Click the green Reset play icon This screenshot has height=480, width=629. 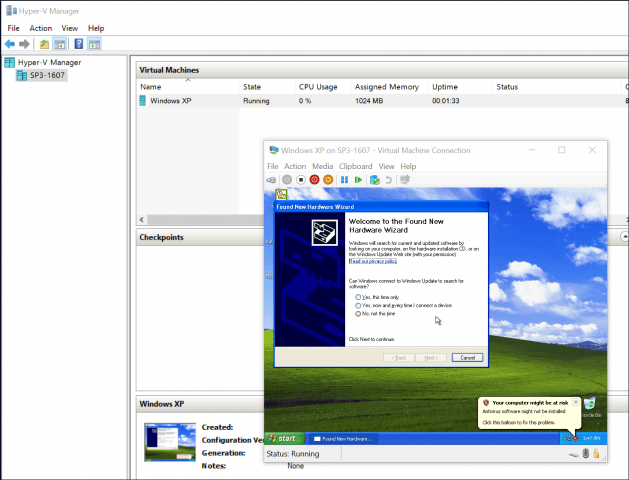358,180
